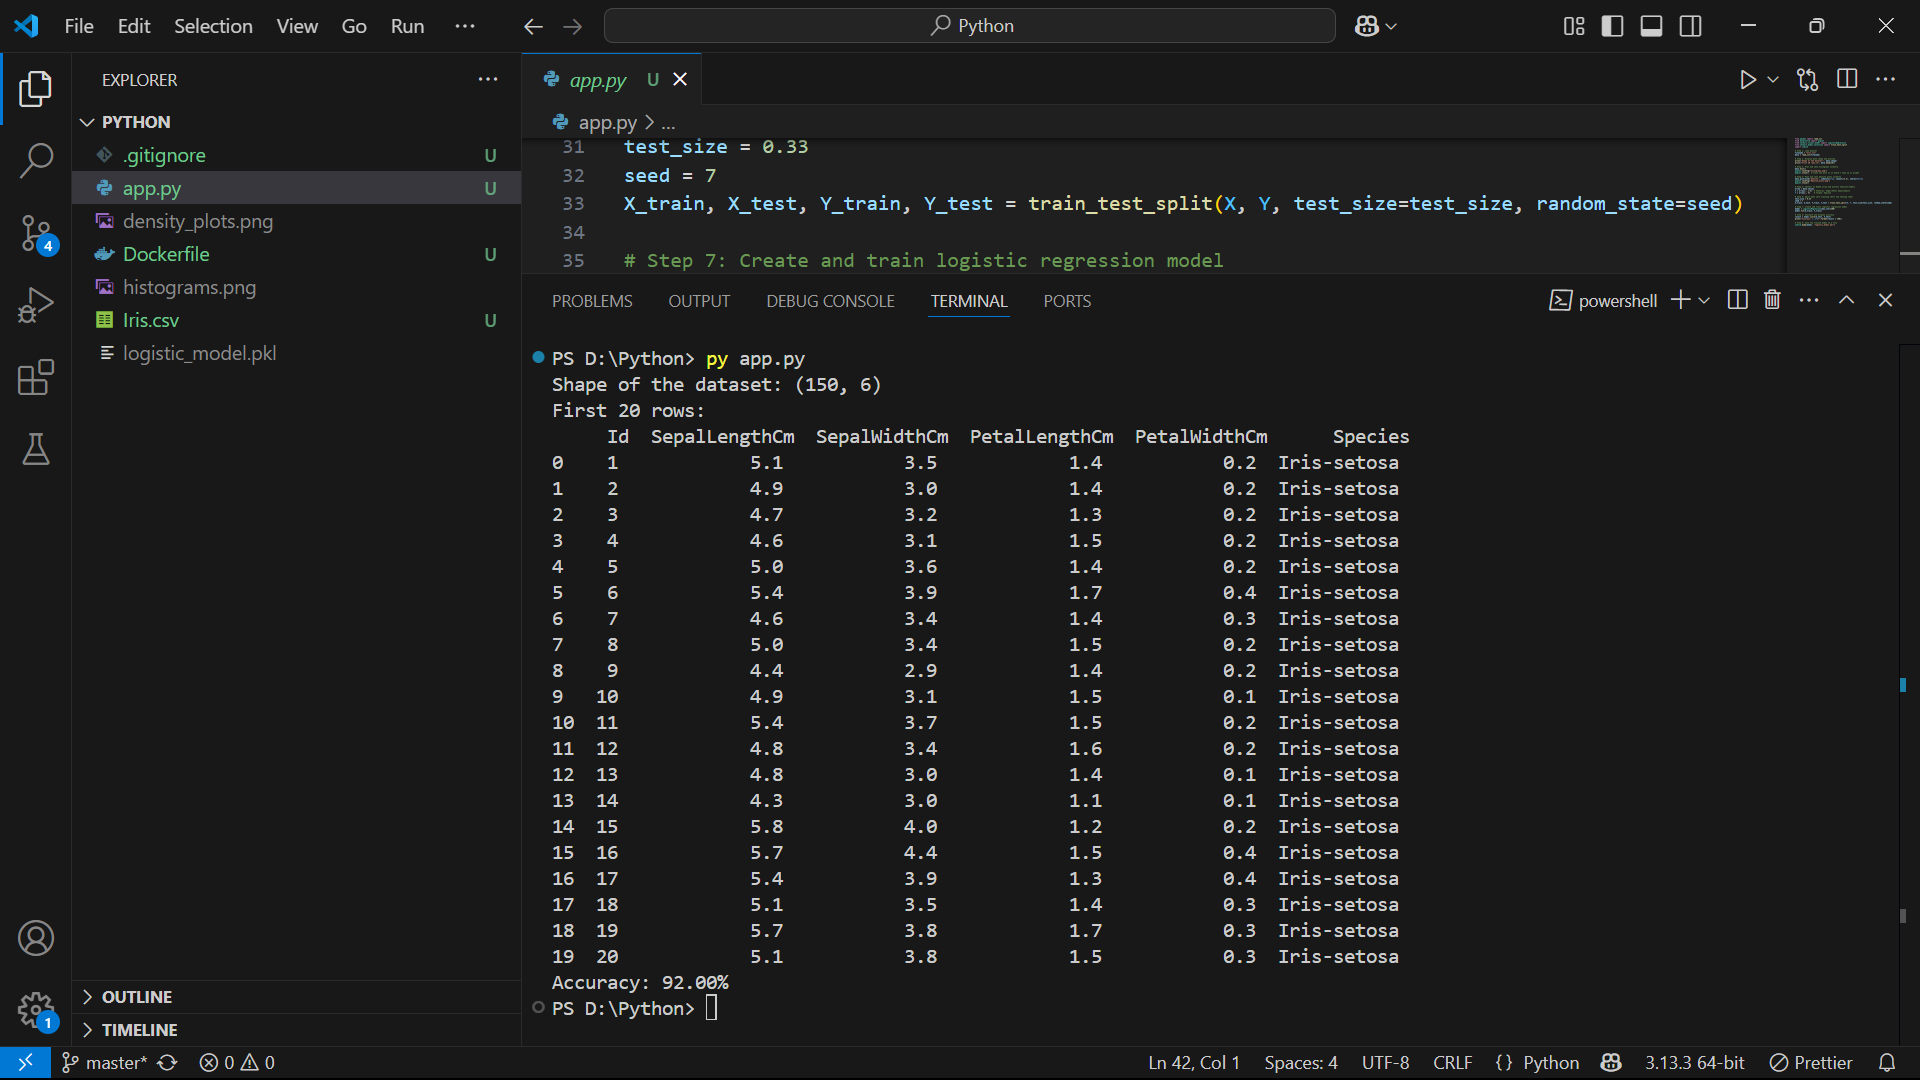Open the Run and Debug view
Screen dimensions: 1920x1080
[x=36, y=305]
